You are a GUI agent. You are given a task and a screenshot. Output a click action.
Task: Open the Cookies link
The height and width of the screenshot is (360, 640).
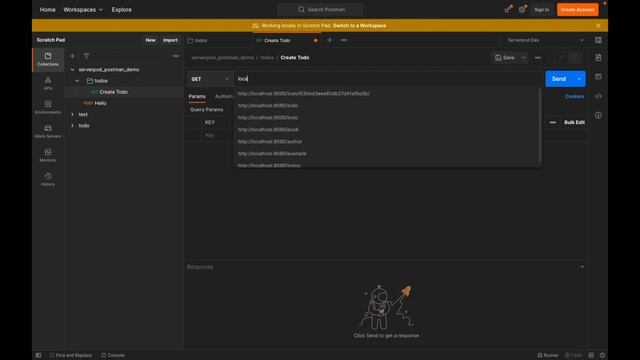pos(574,96)
